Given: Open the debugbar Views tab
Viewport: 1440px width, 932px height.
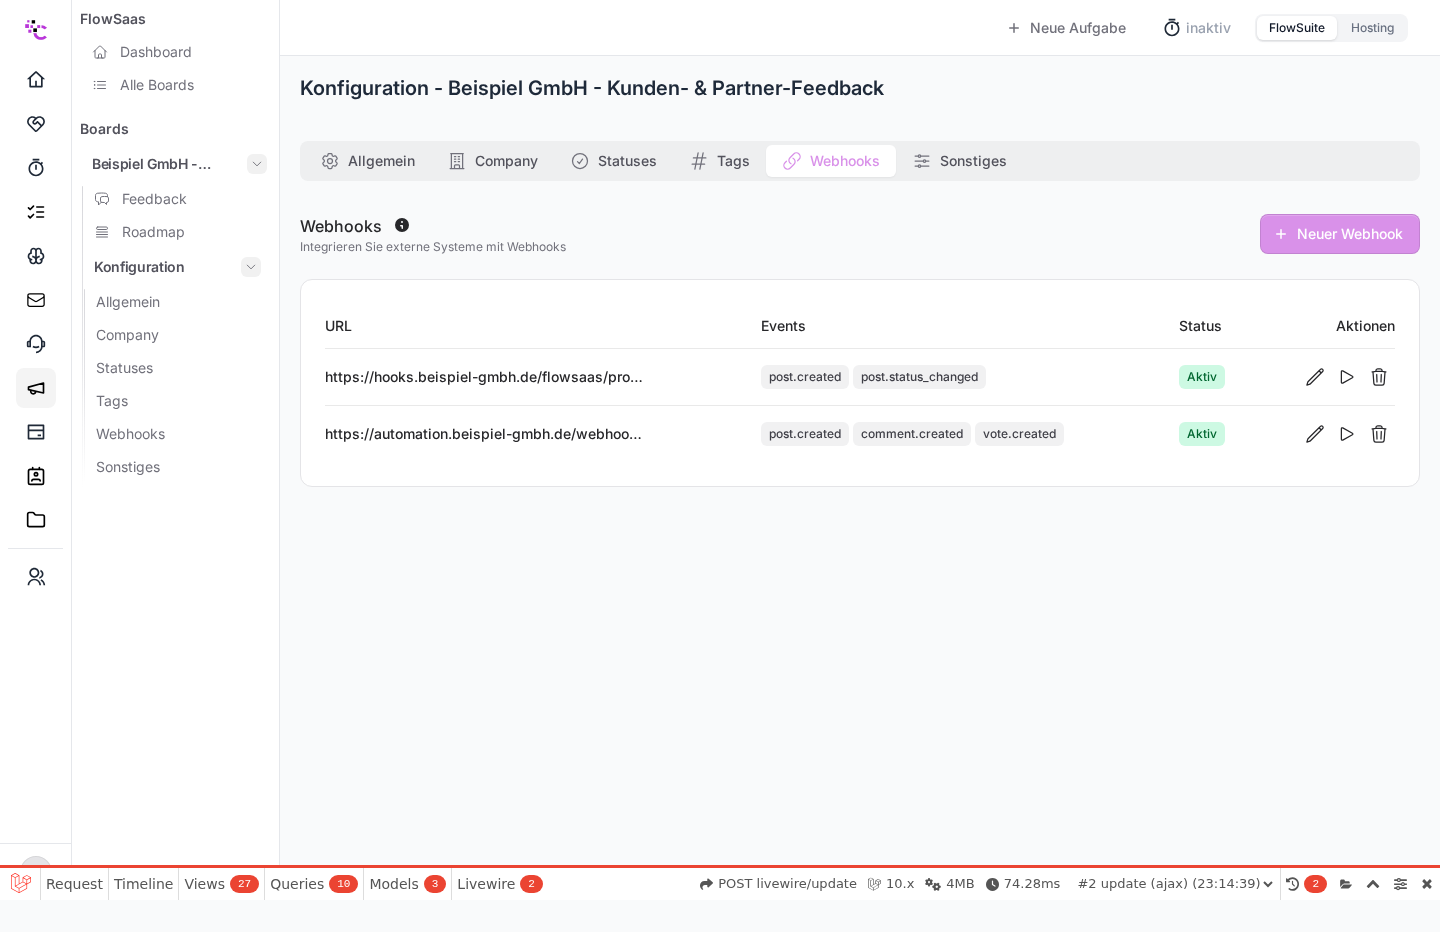Looking at the screenshot, I should (221, 884).
